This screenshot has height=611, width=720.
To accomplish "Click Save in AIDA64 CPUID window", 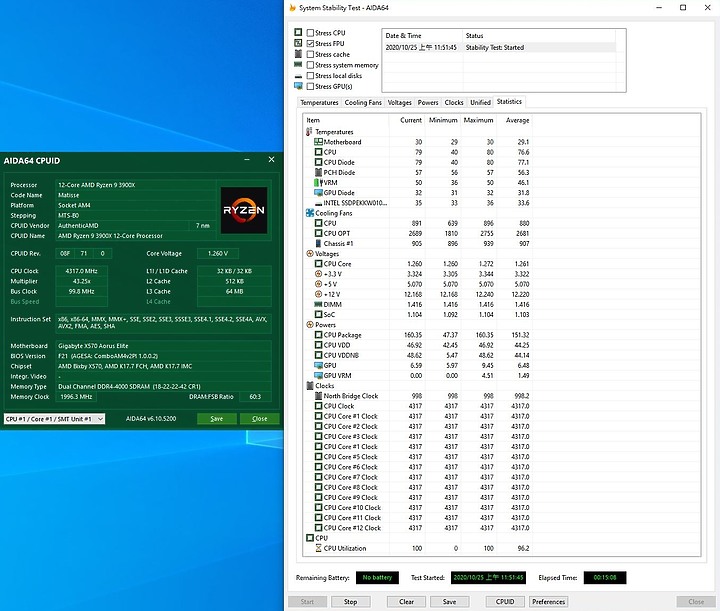I will tap(217, 419).
